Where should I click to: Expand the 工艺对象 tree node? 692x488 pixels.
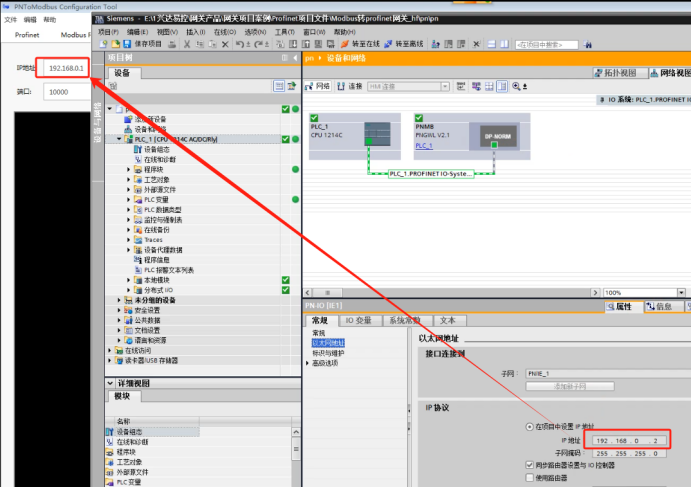(129, 180)
